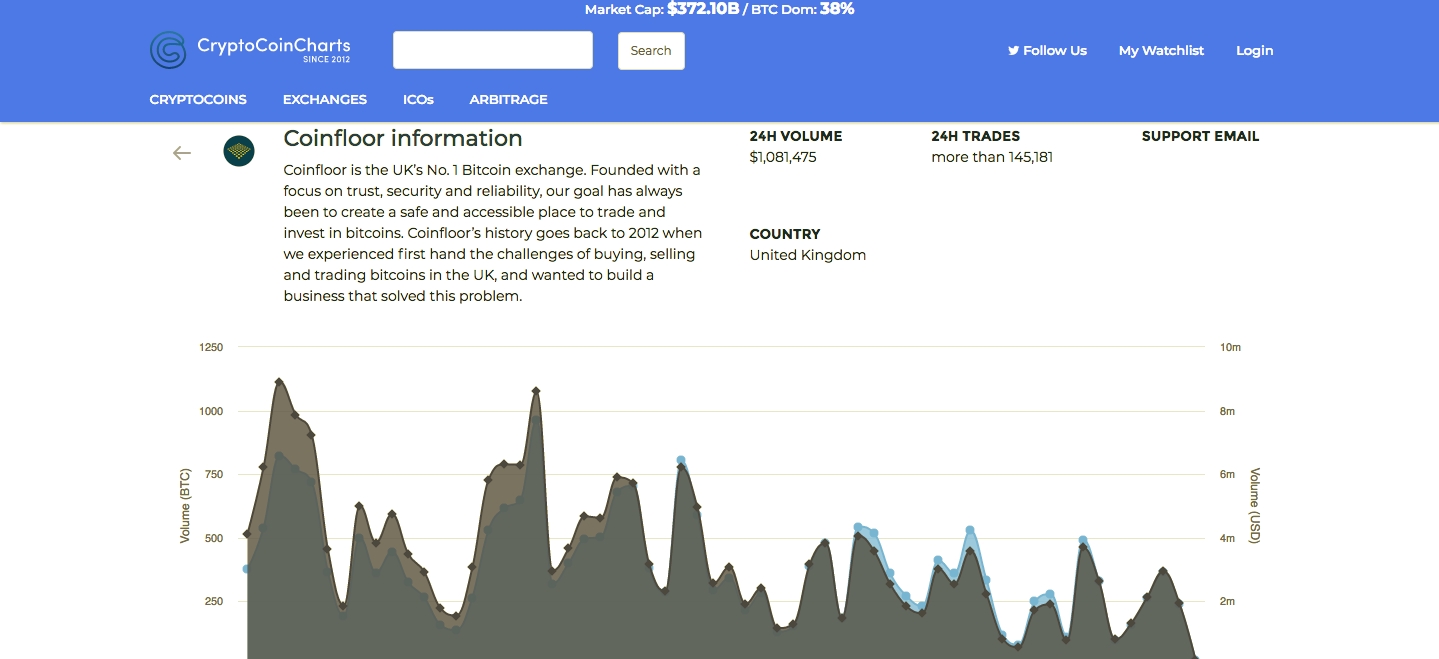Go to My Watchlist

[x=1161, y=50]
